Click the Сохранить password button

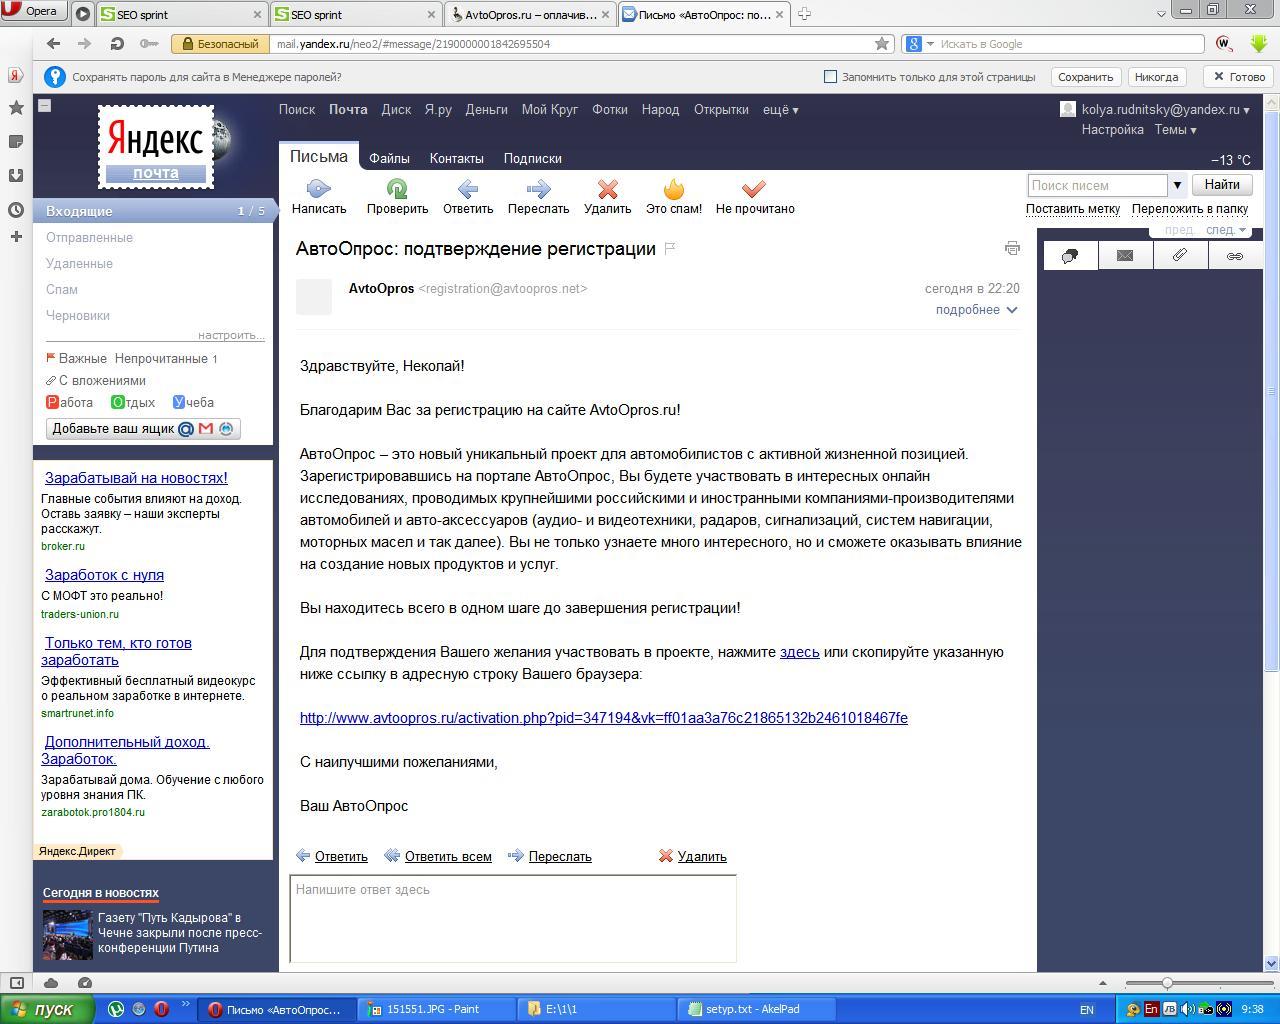click(1085, 77)
